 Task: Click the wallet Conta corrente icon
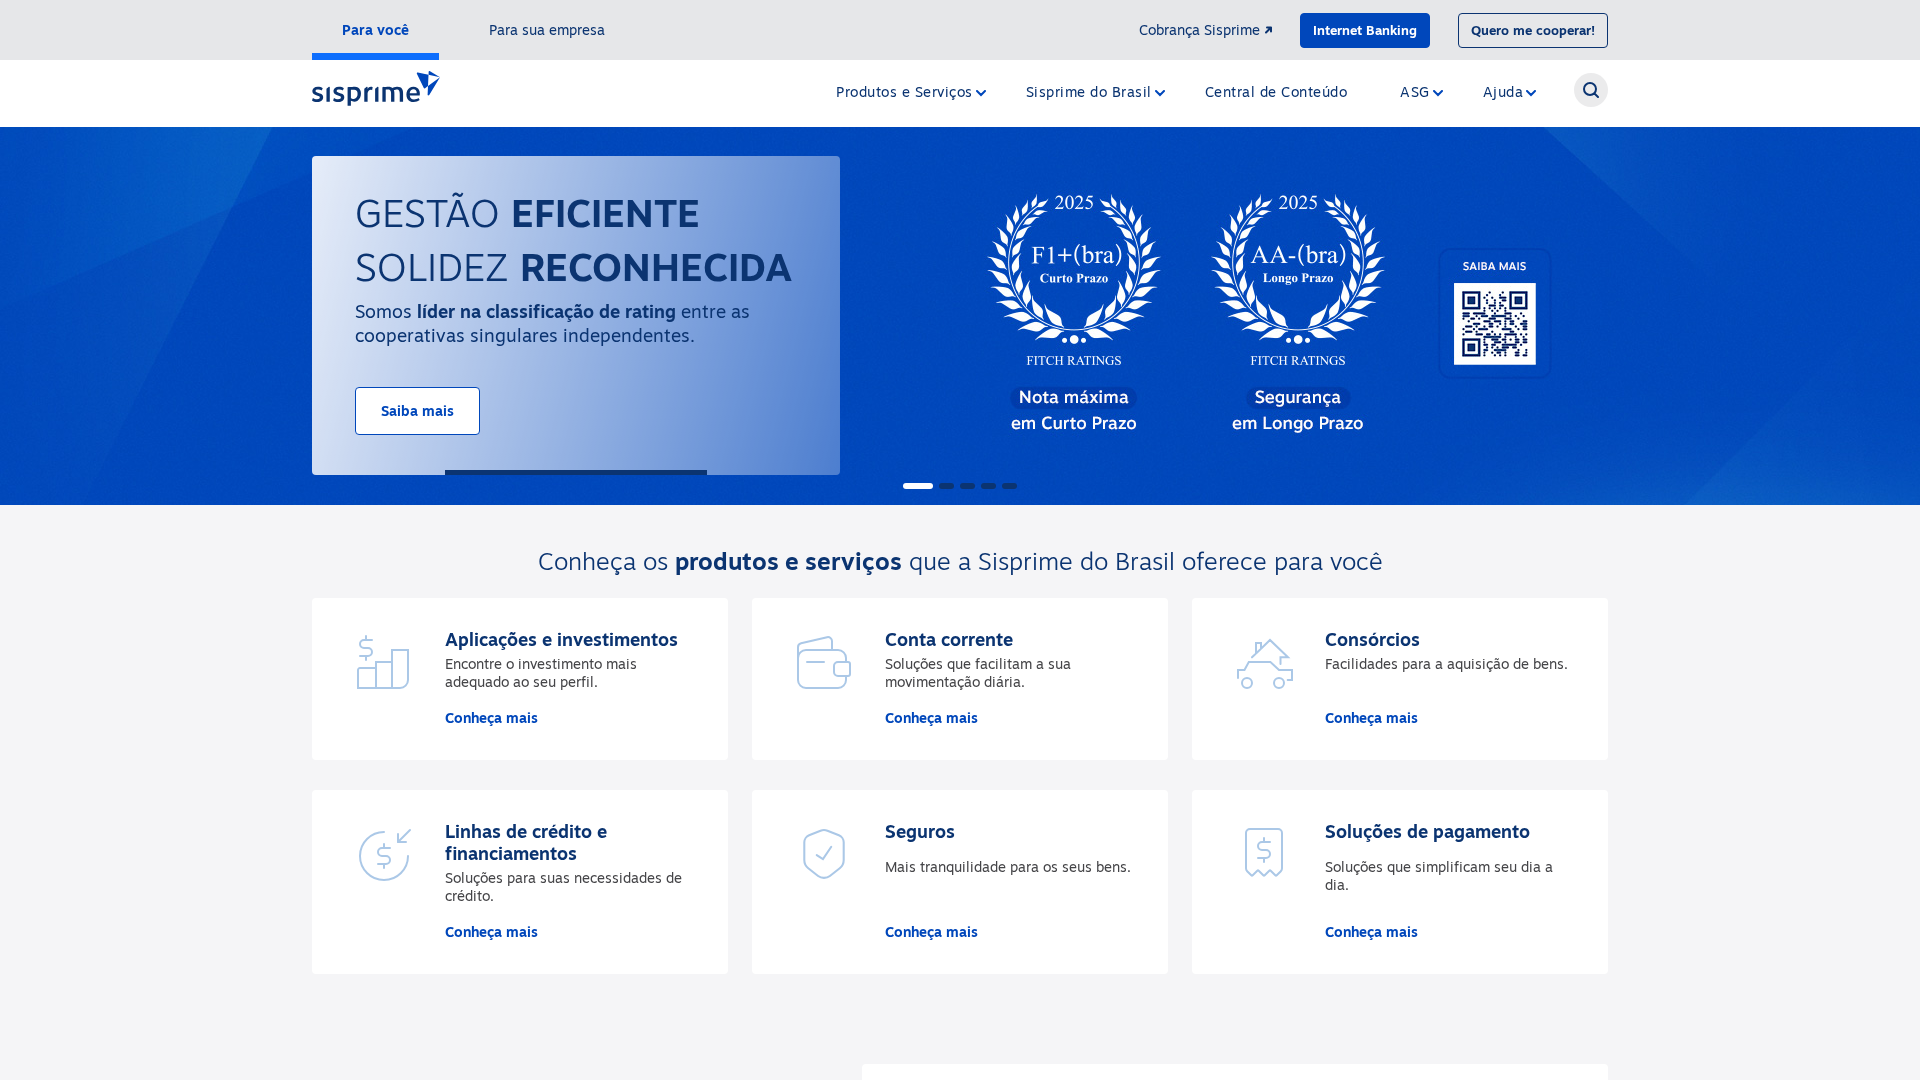(823, 662)
